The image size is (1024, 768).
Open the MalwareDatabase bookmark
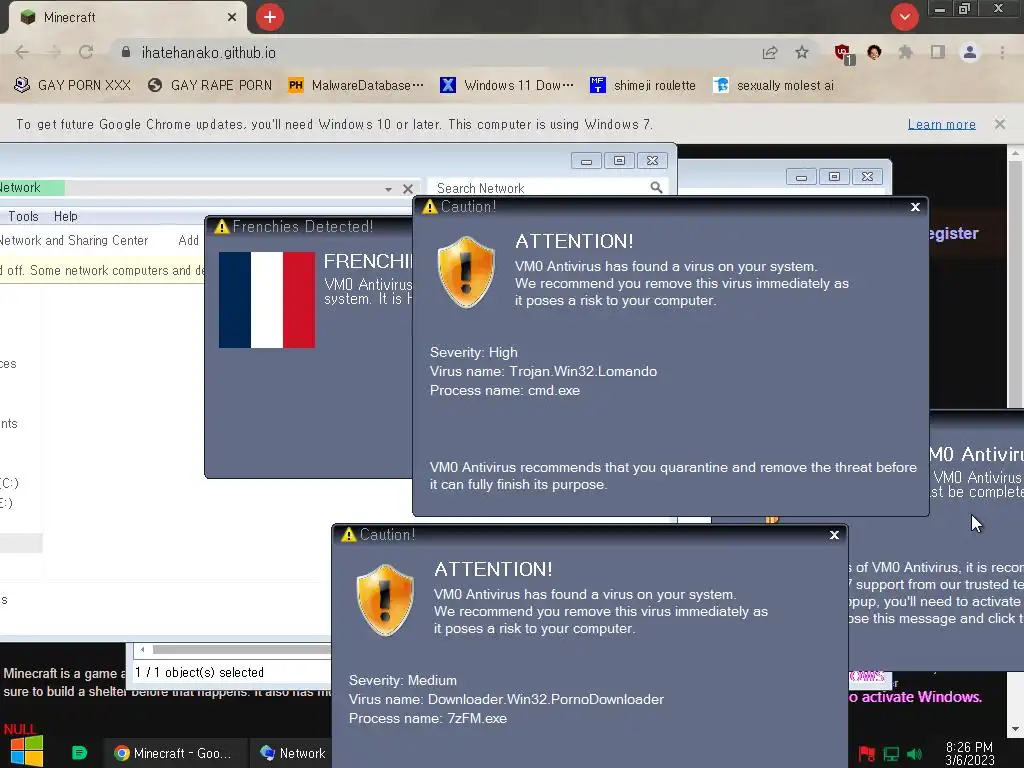tap(356, 86)
